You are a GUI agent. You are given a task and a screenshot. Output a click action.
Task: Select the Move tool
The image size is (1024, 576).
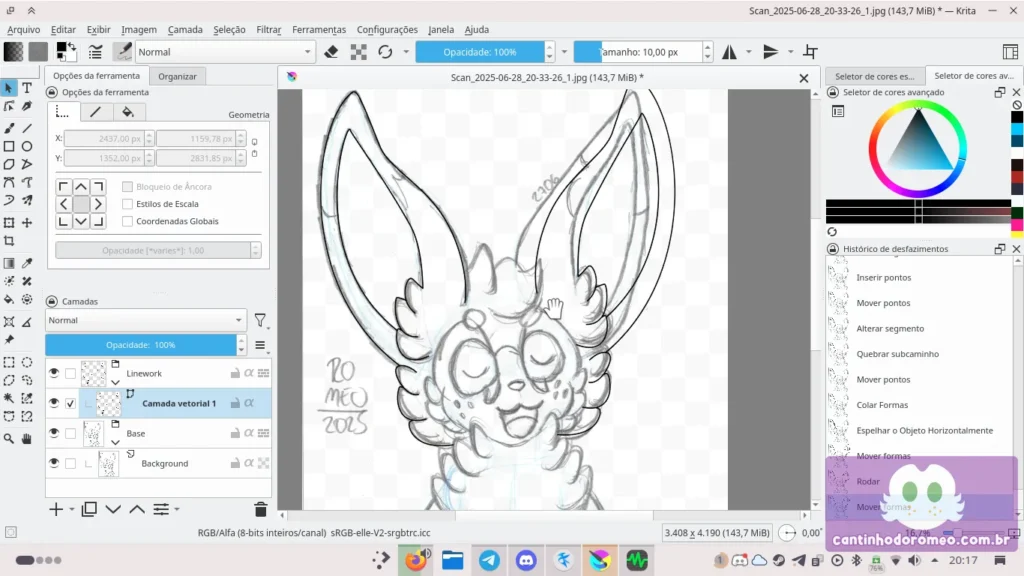[27, 223]
